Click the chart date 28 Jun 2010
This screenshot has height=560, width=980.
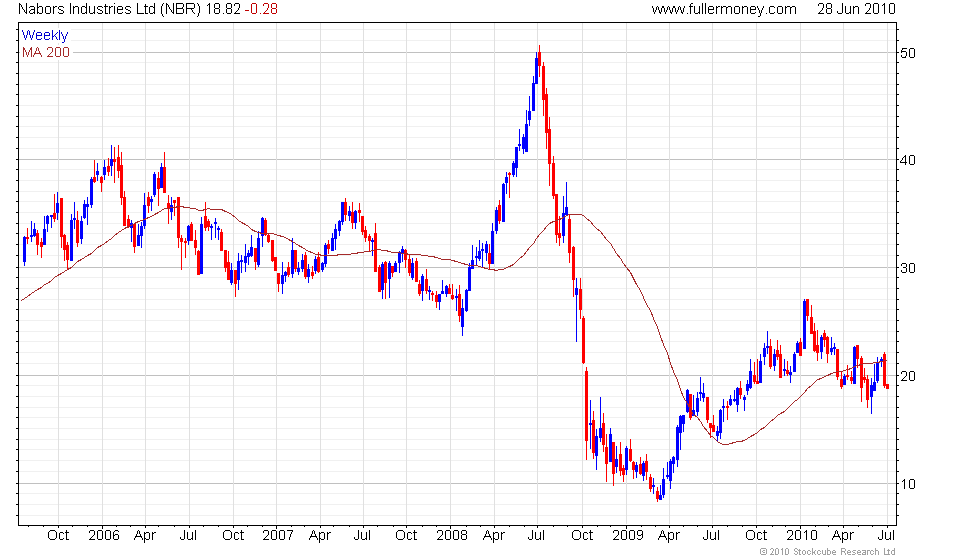(x=856, y=9)
